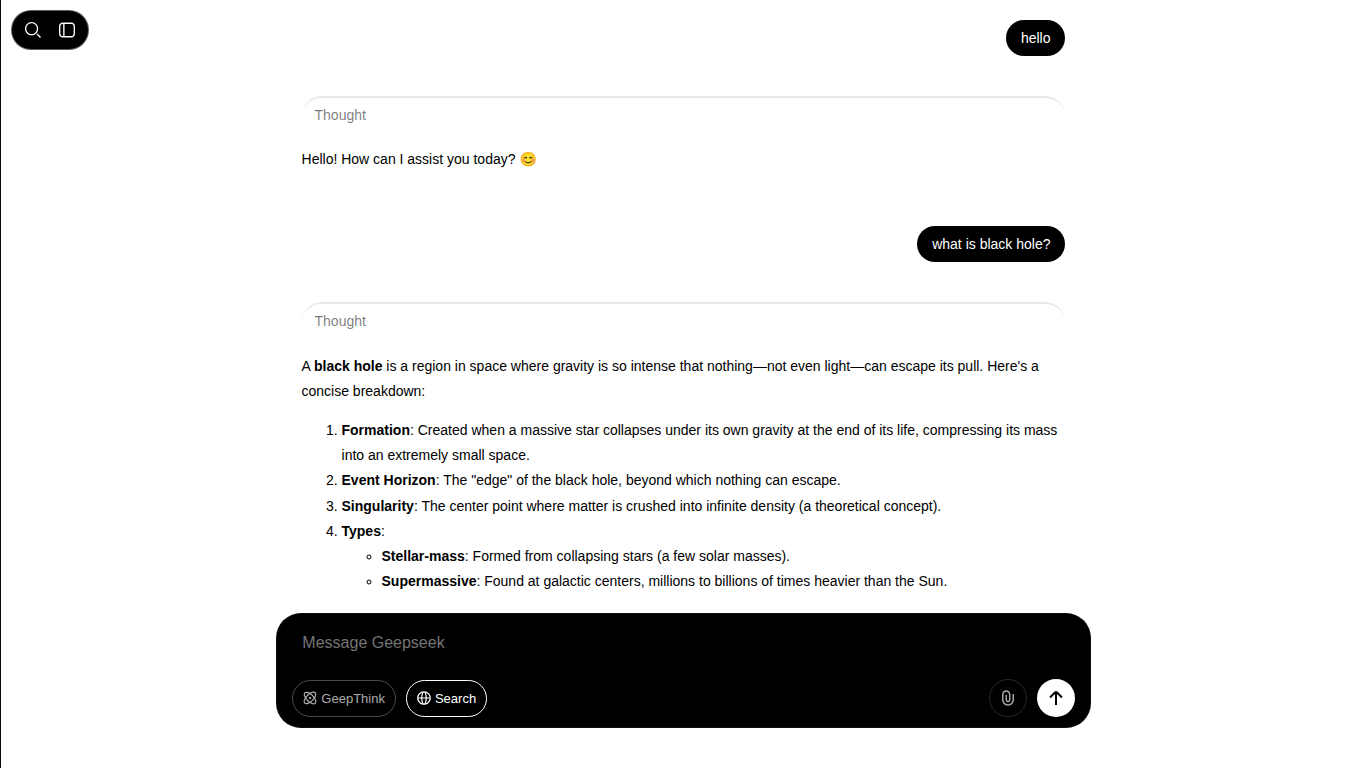This screenshot has width=1366, height=768.
Task: Enable the GeepThink mode toggle
Action: (344, 699)
